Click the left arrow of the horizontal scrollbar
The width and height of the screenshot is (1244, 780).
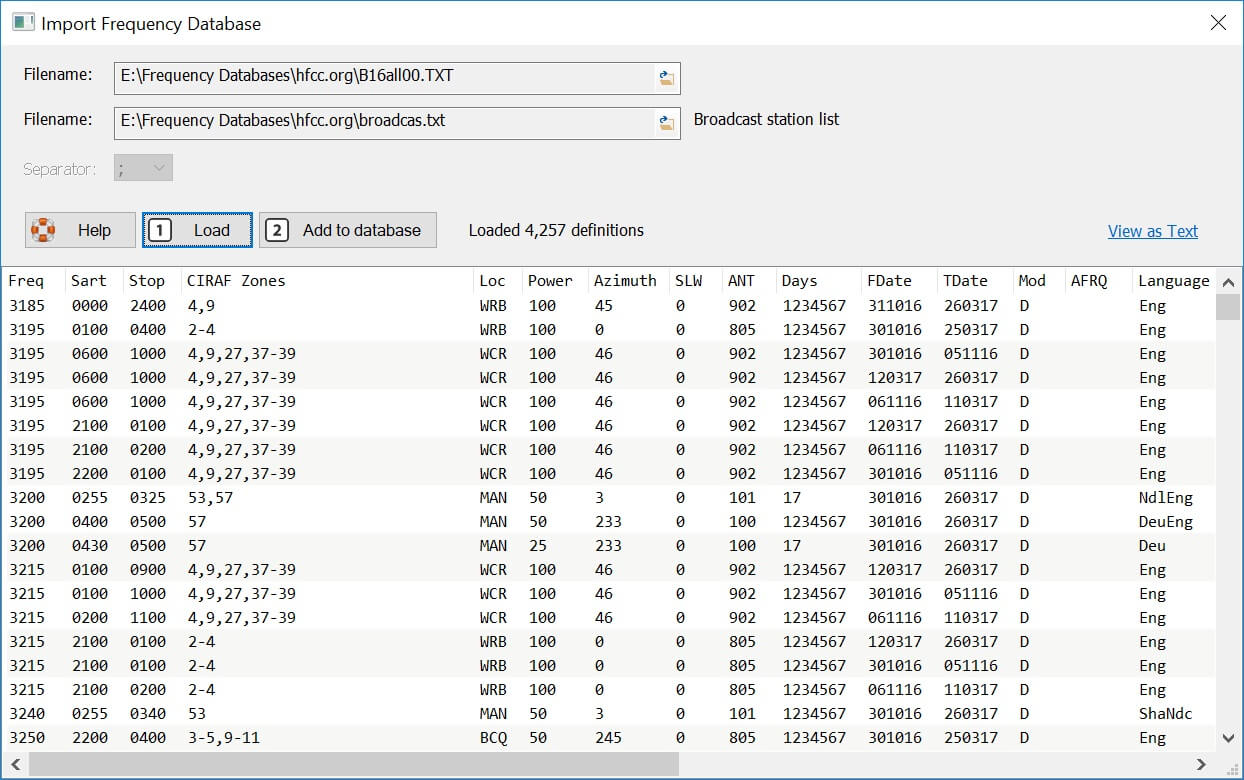pyautogui.click(x=14, y=764)
